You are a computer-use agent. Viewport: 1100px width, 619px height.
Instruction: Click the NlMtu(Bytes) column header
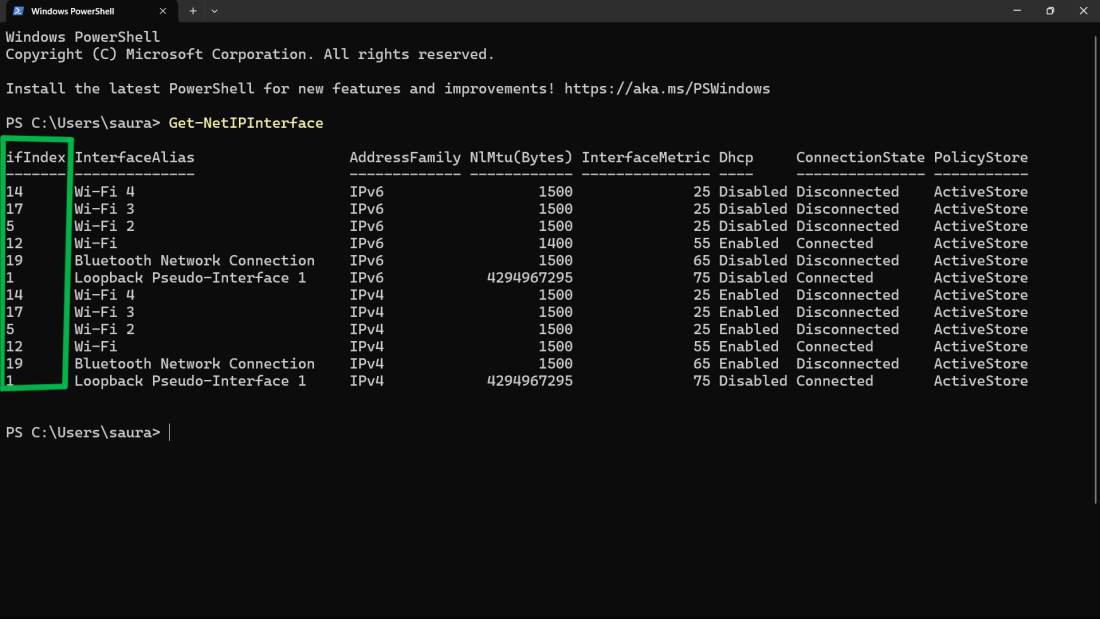(x=521, y=157)
